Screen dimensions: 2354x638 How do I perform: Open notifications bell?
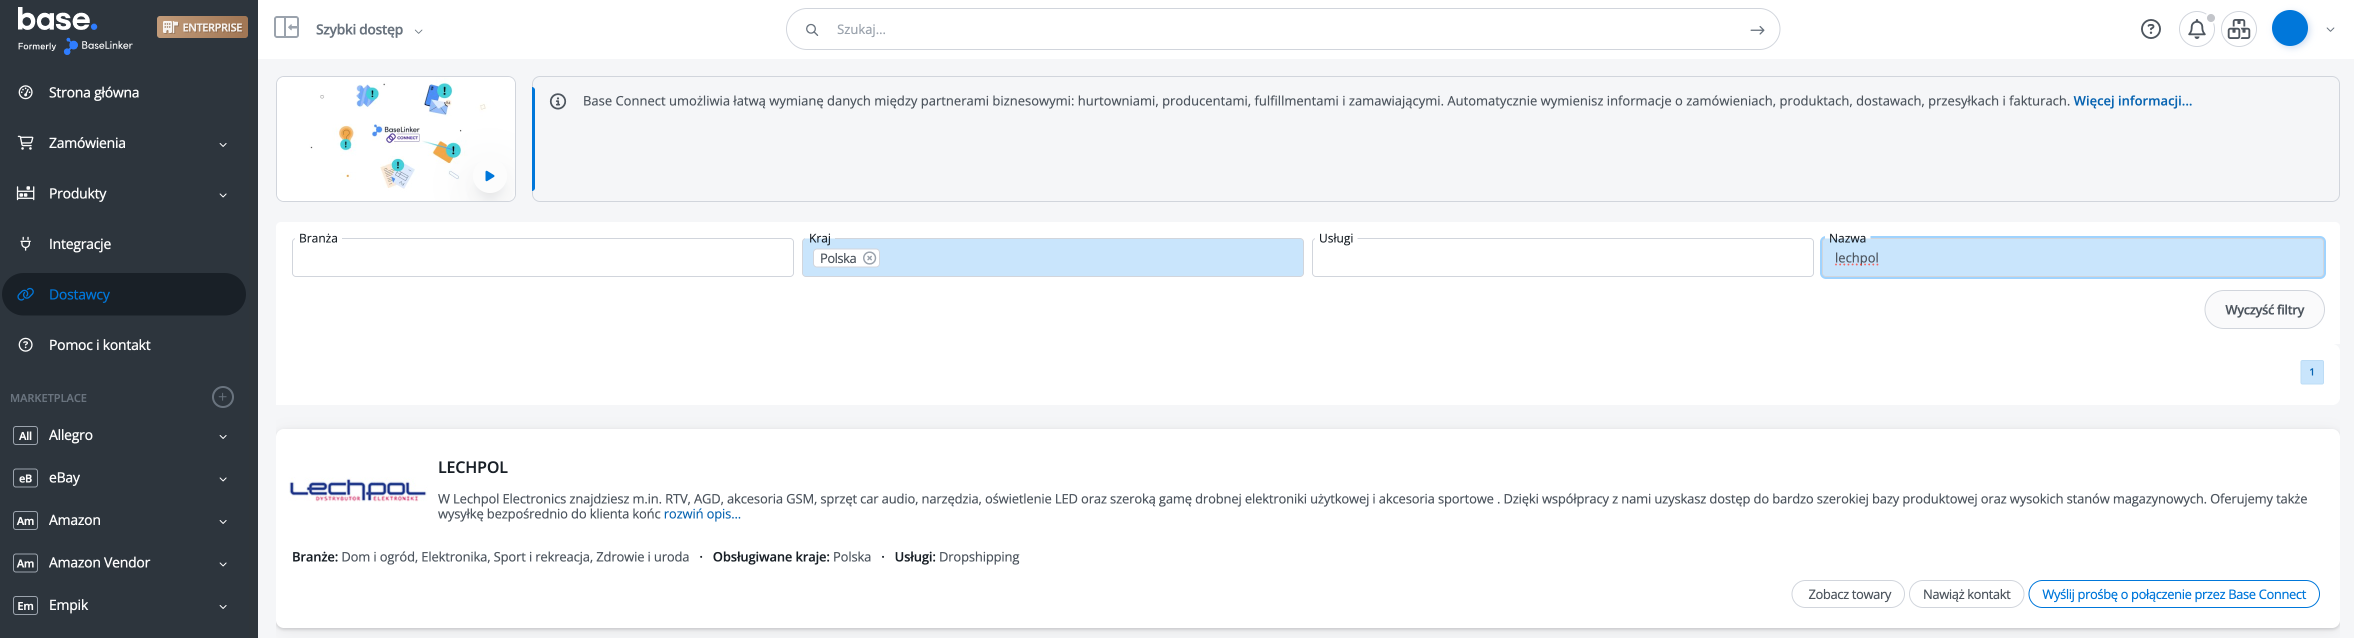2197,29
